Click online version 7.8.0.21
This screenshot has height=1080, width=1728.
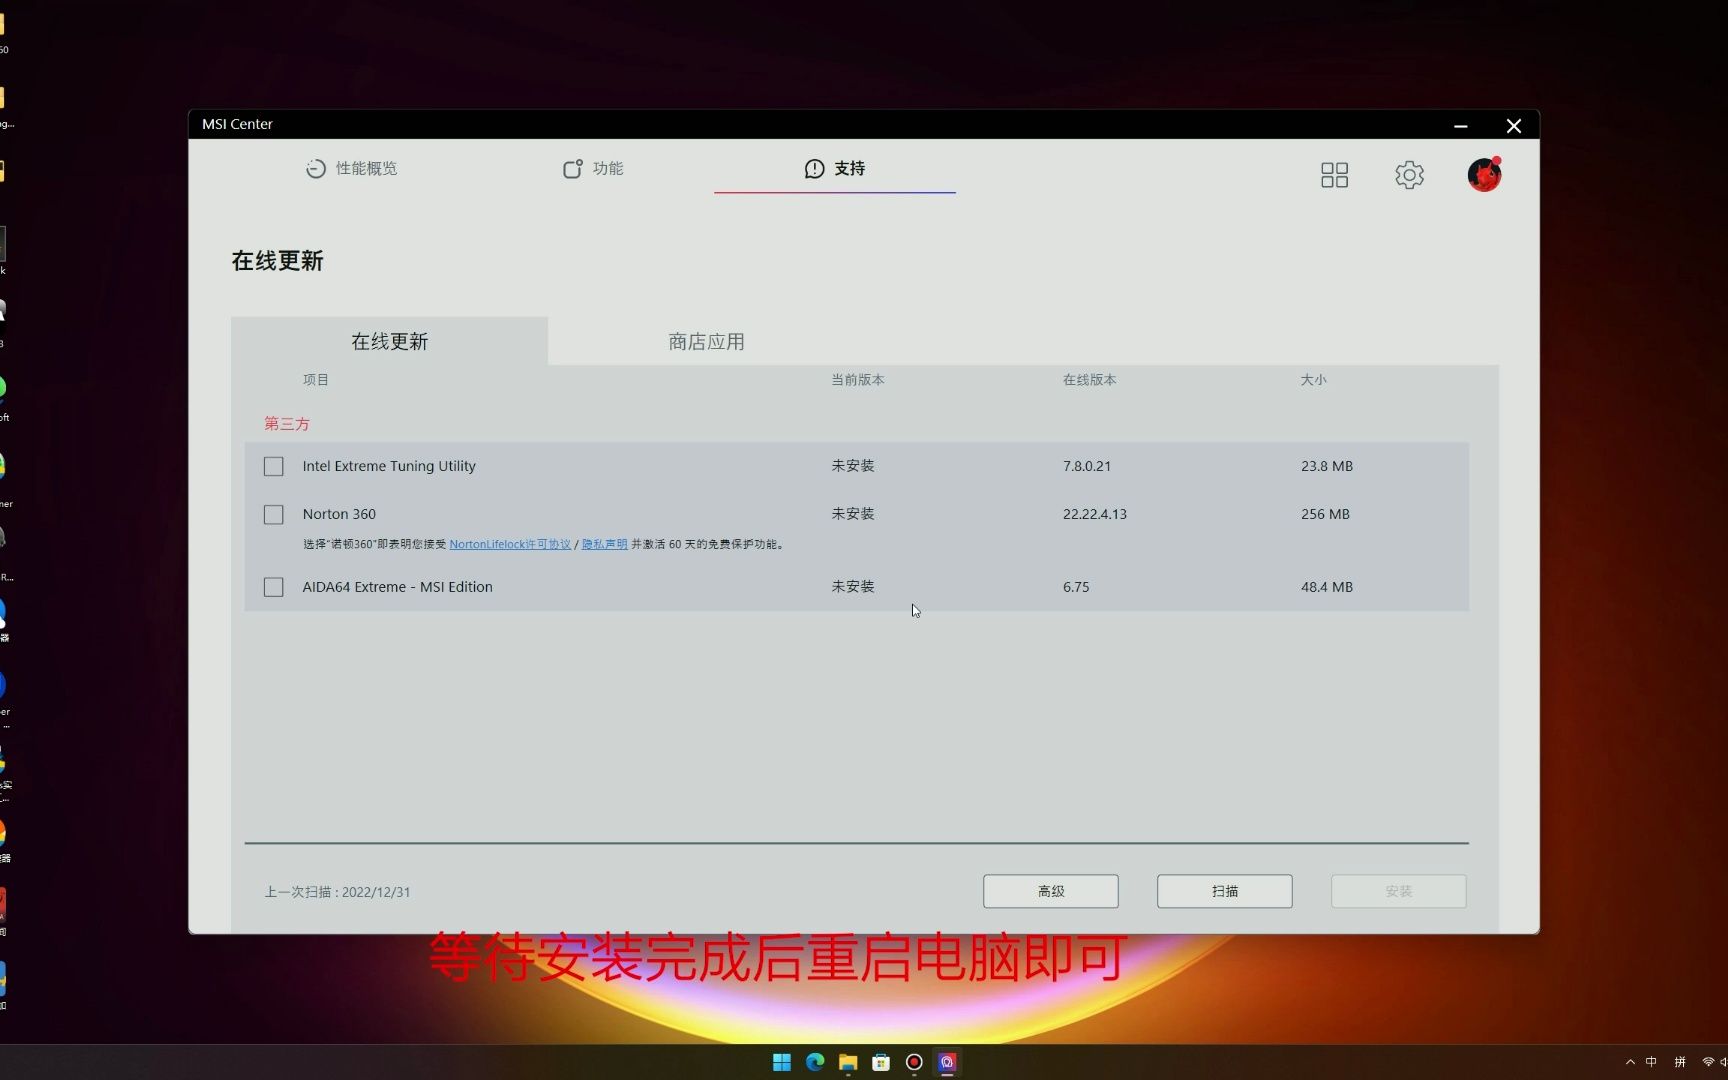pos(1086,466)
